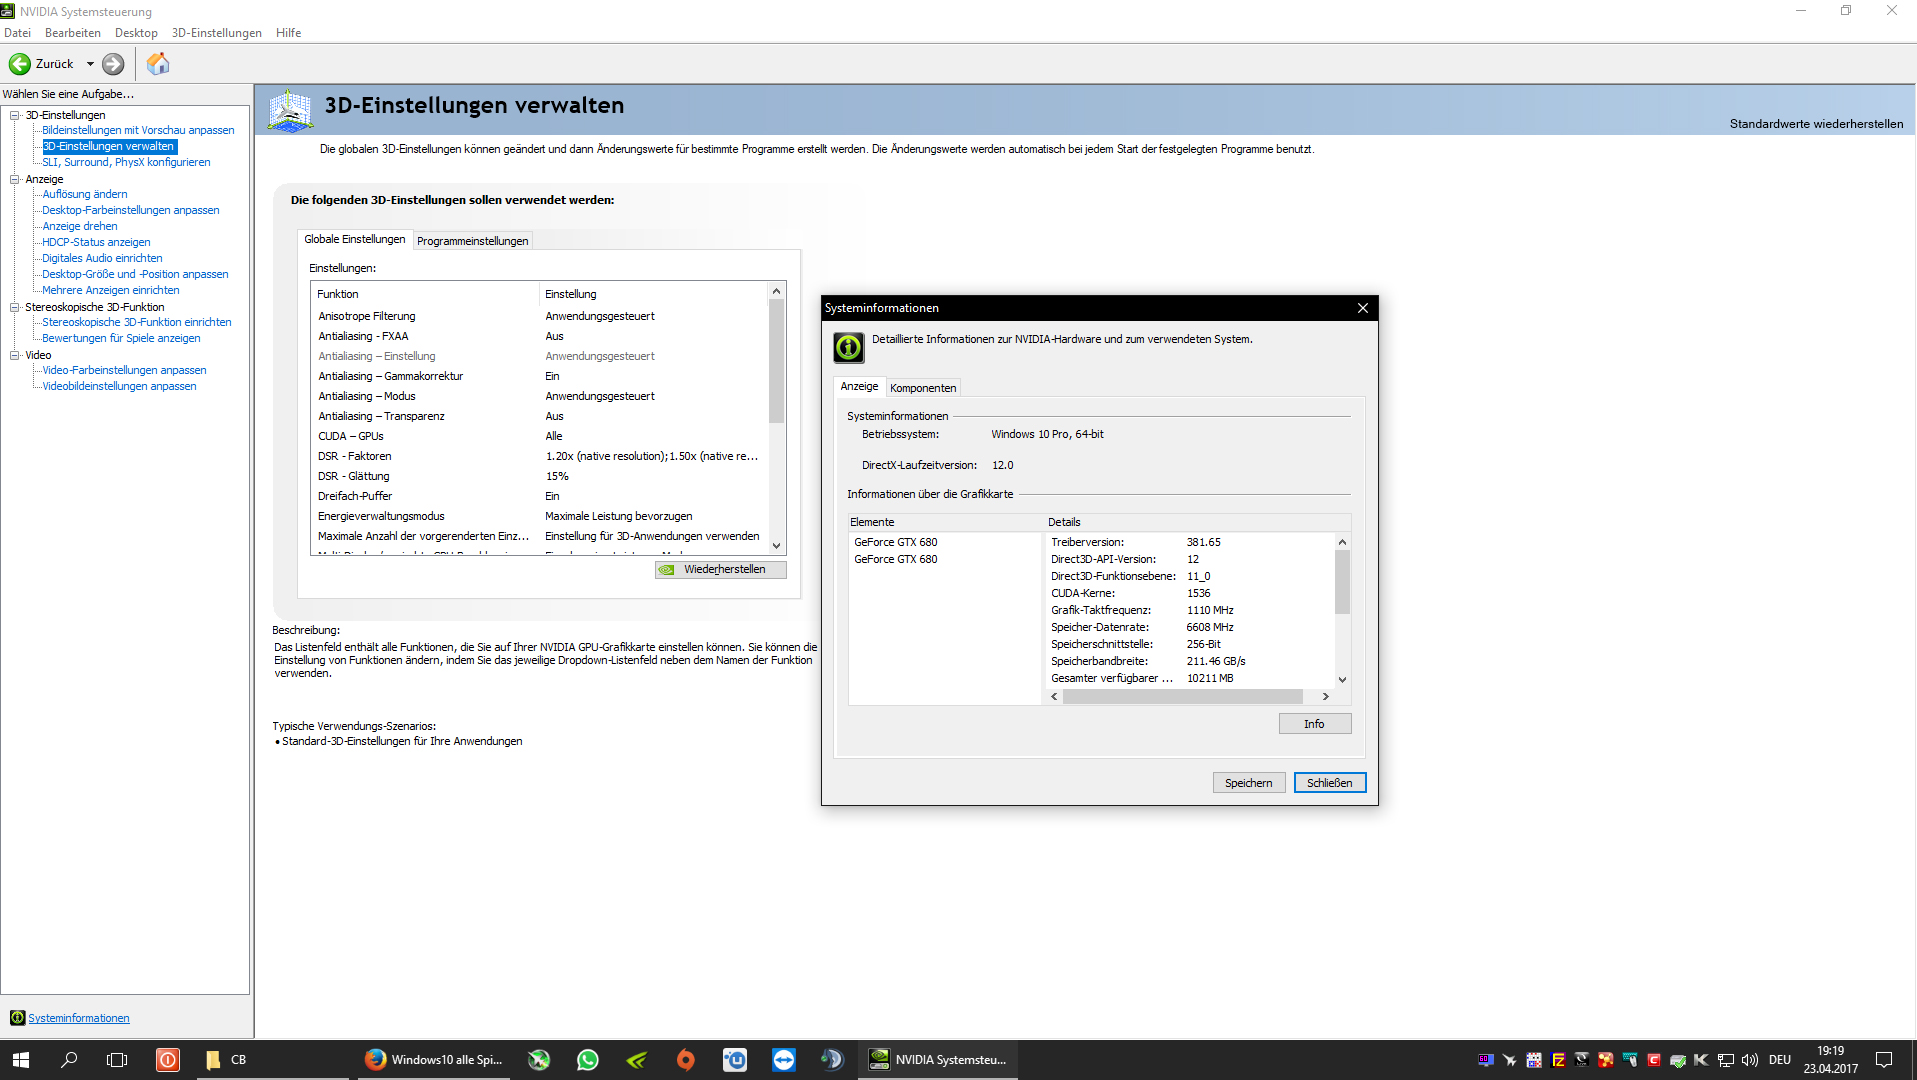Click Standardwerte wiederherstellen link

point(1816,124)
